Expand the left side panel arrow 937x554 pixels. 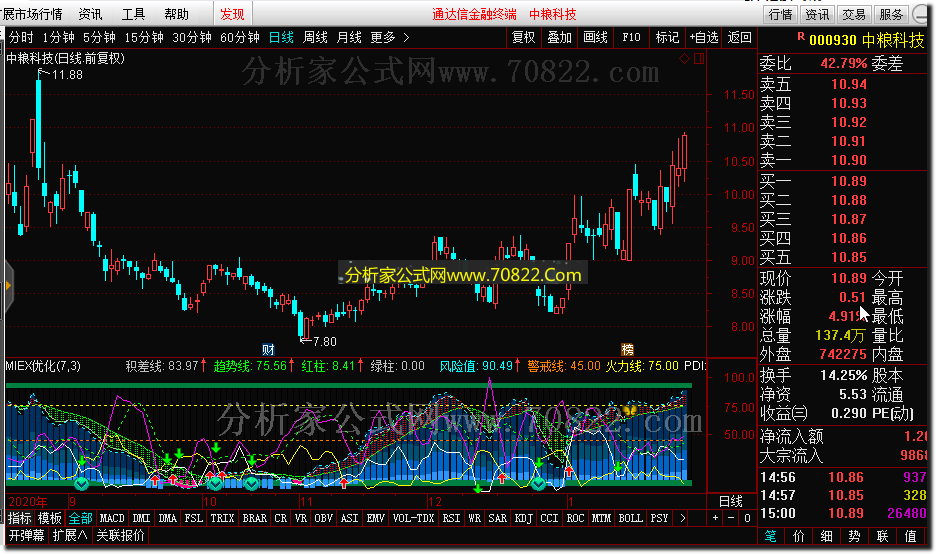[8, 286]
